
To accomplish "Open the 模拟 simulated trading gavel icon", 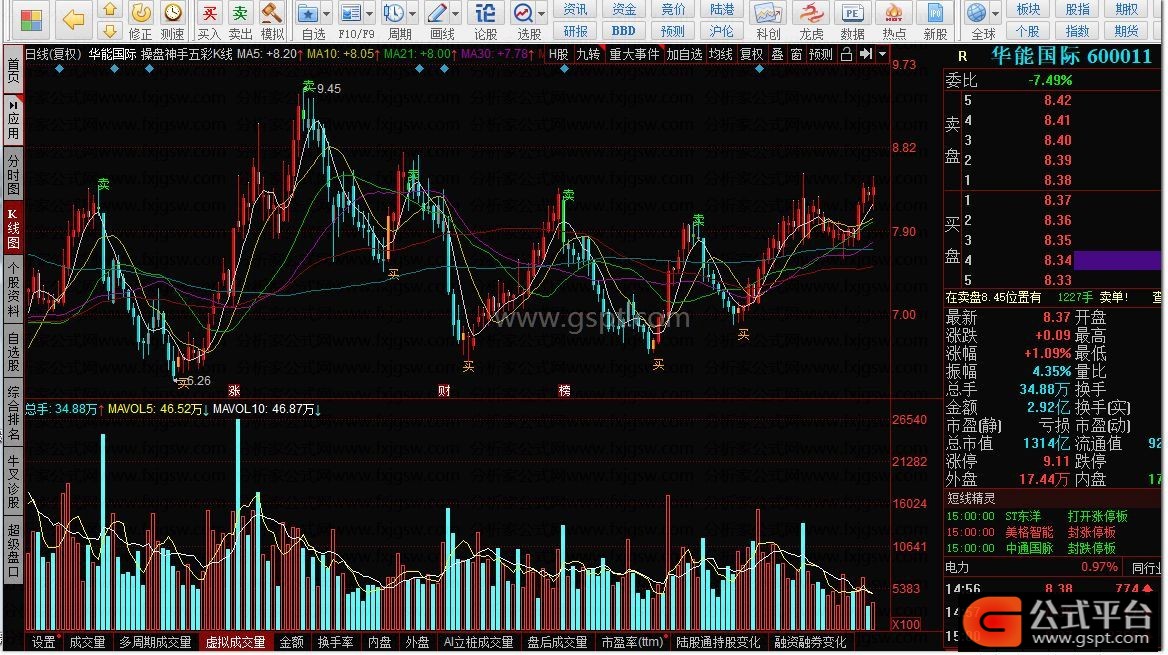I will (x=272, y=21).
